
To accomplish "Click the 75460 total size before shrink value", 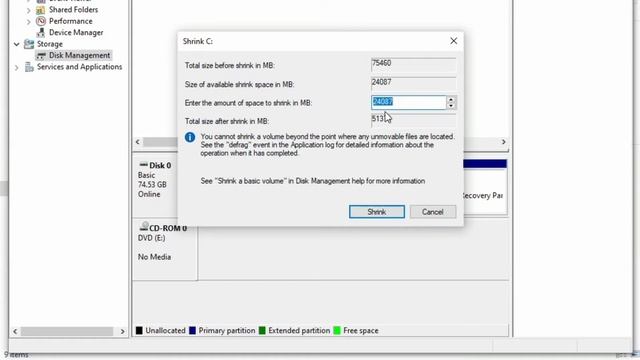I will 413,65.
